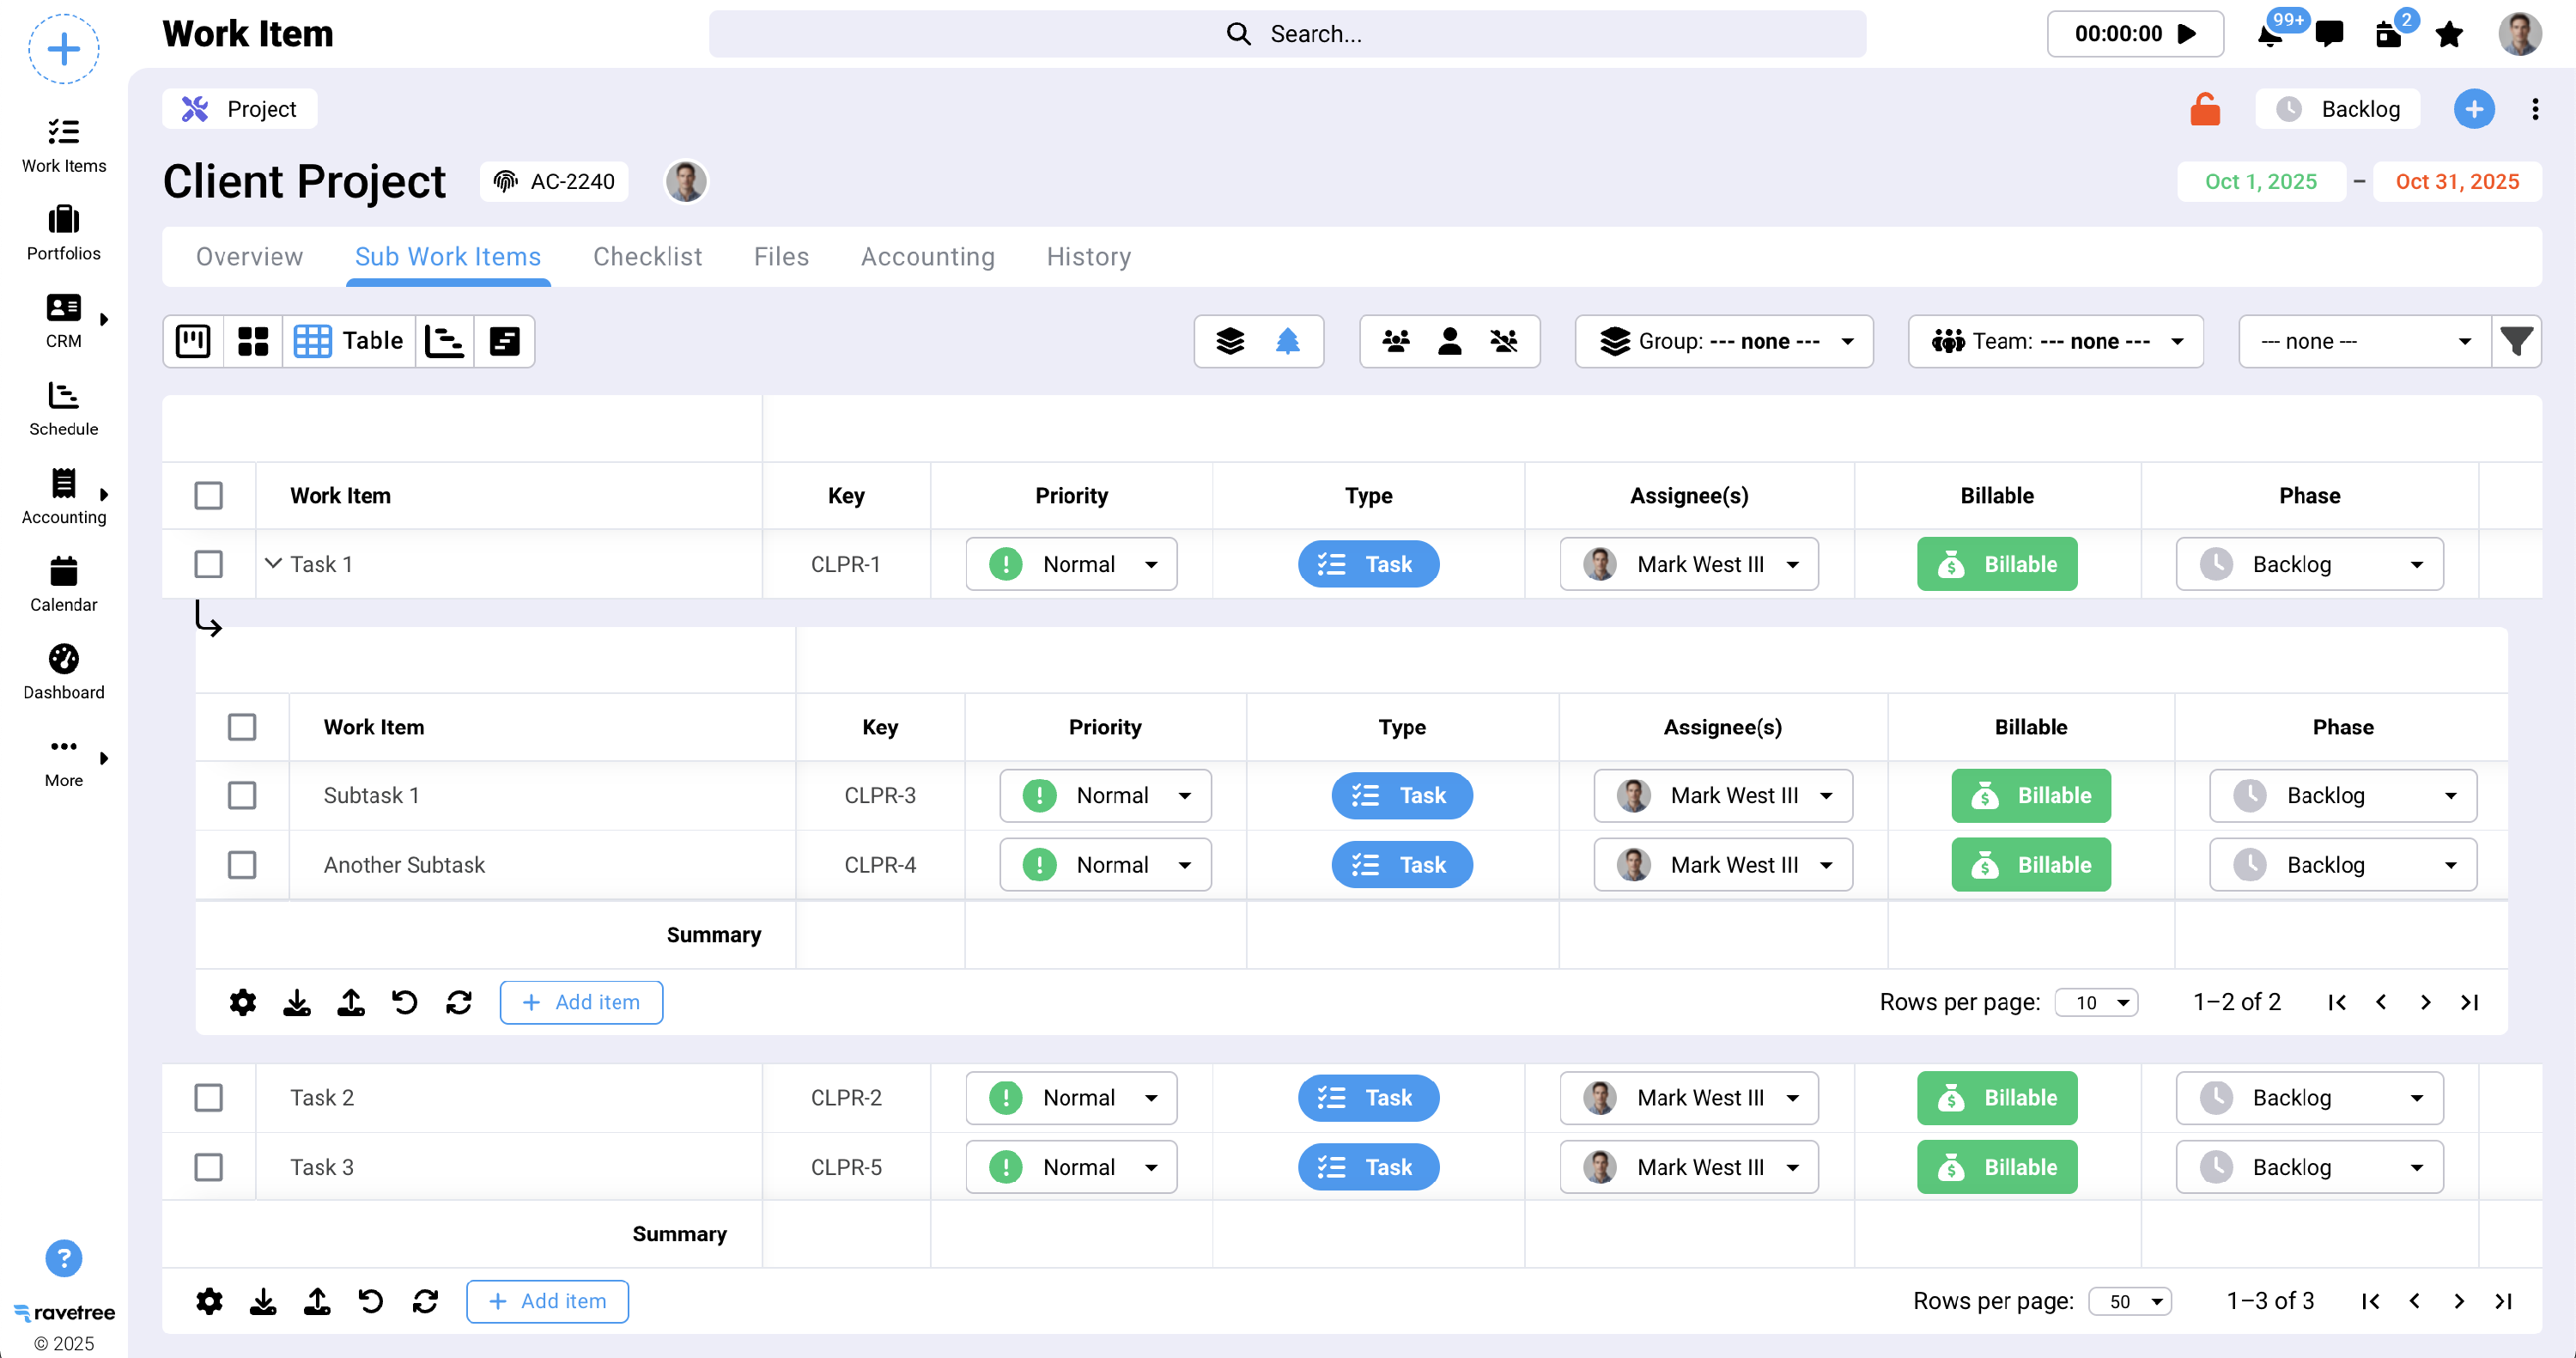Open Schedule in the left sidebar
This screenshot has width=2576, height=1358.
pyautogui.click(x=63, y=408)
